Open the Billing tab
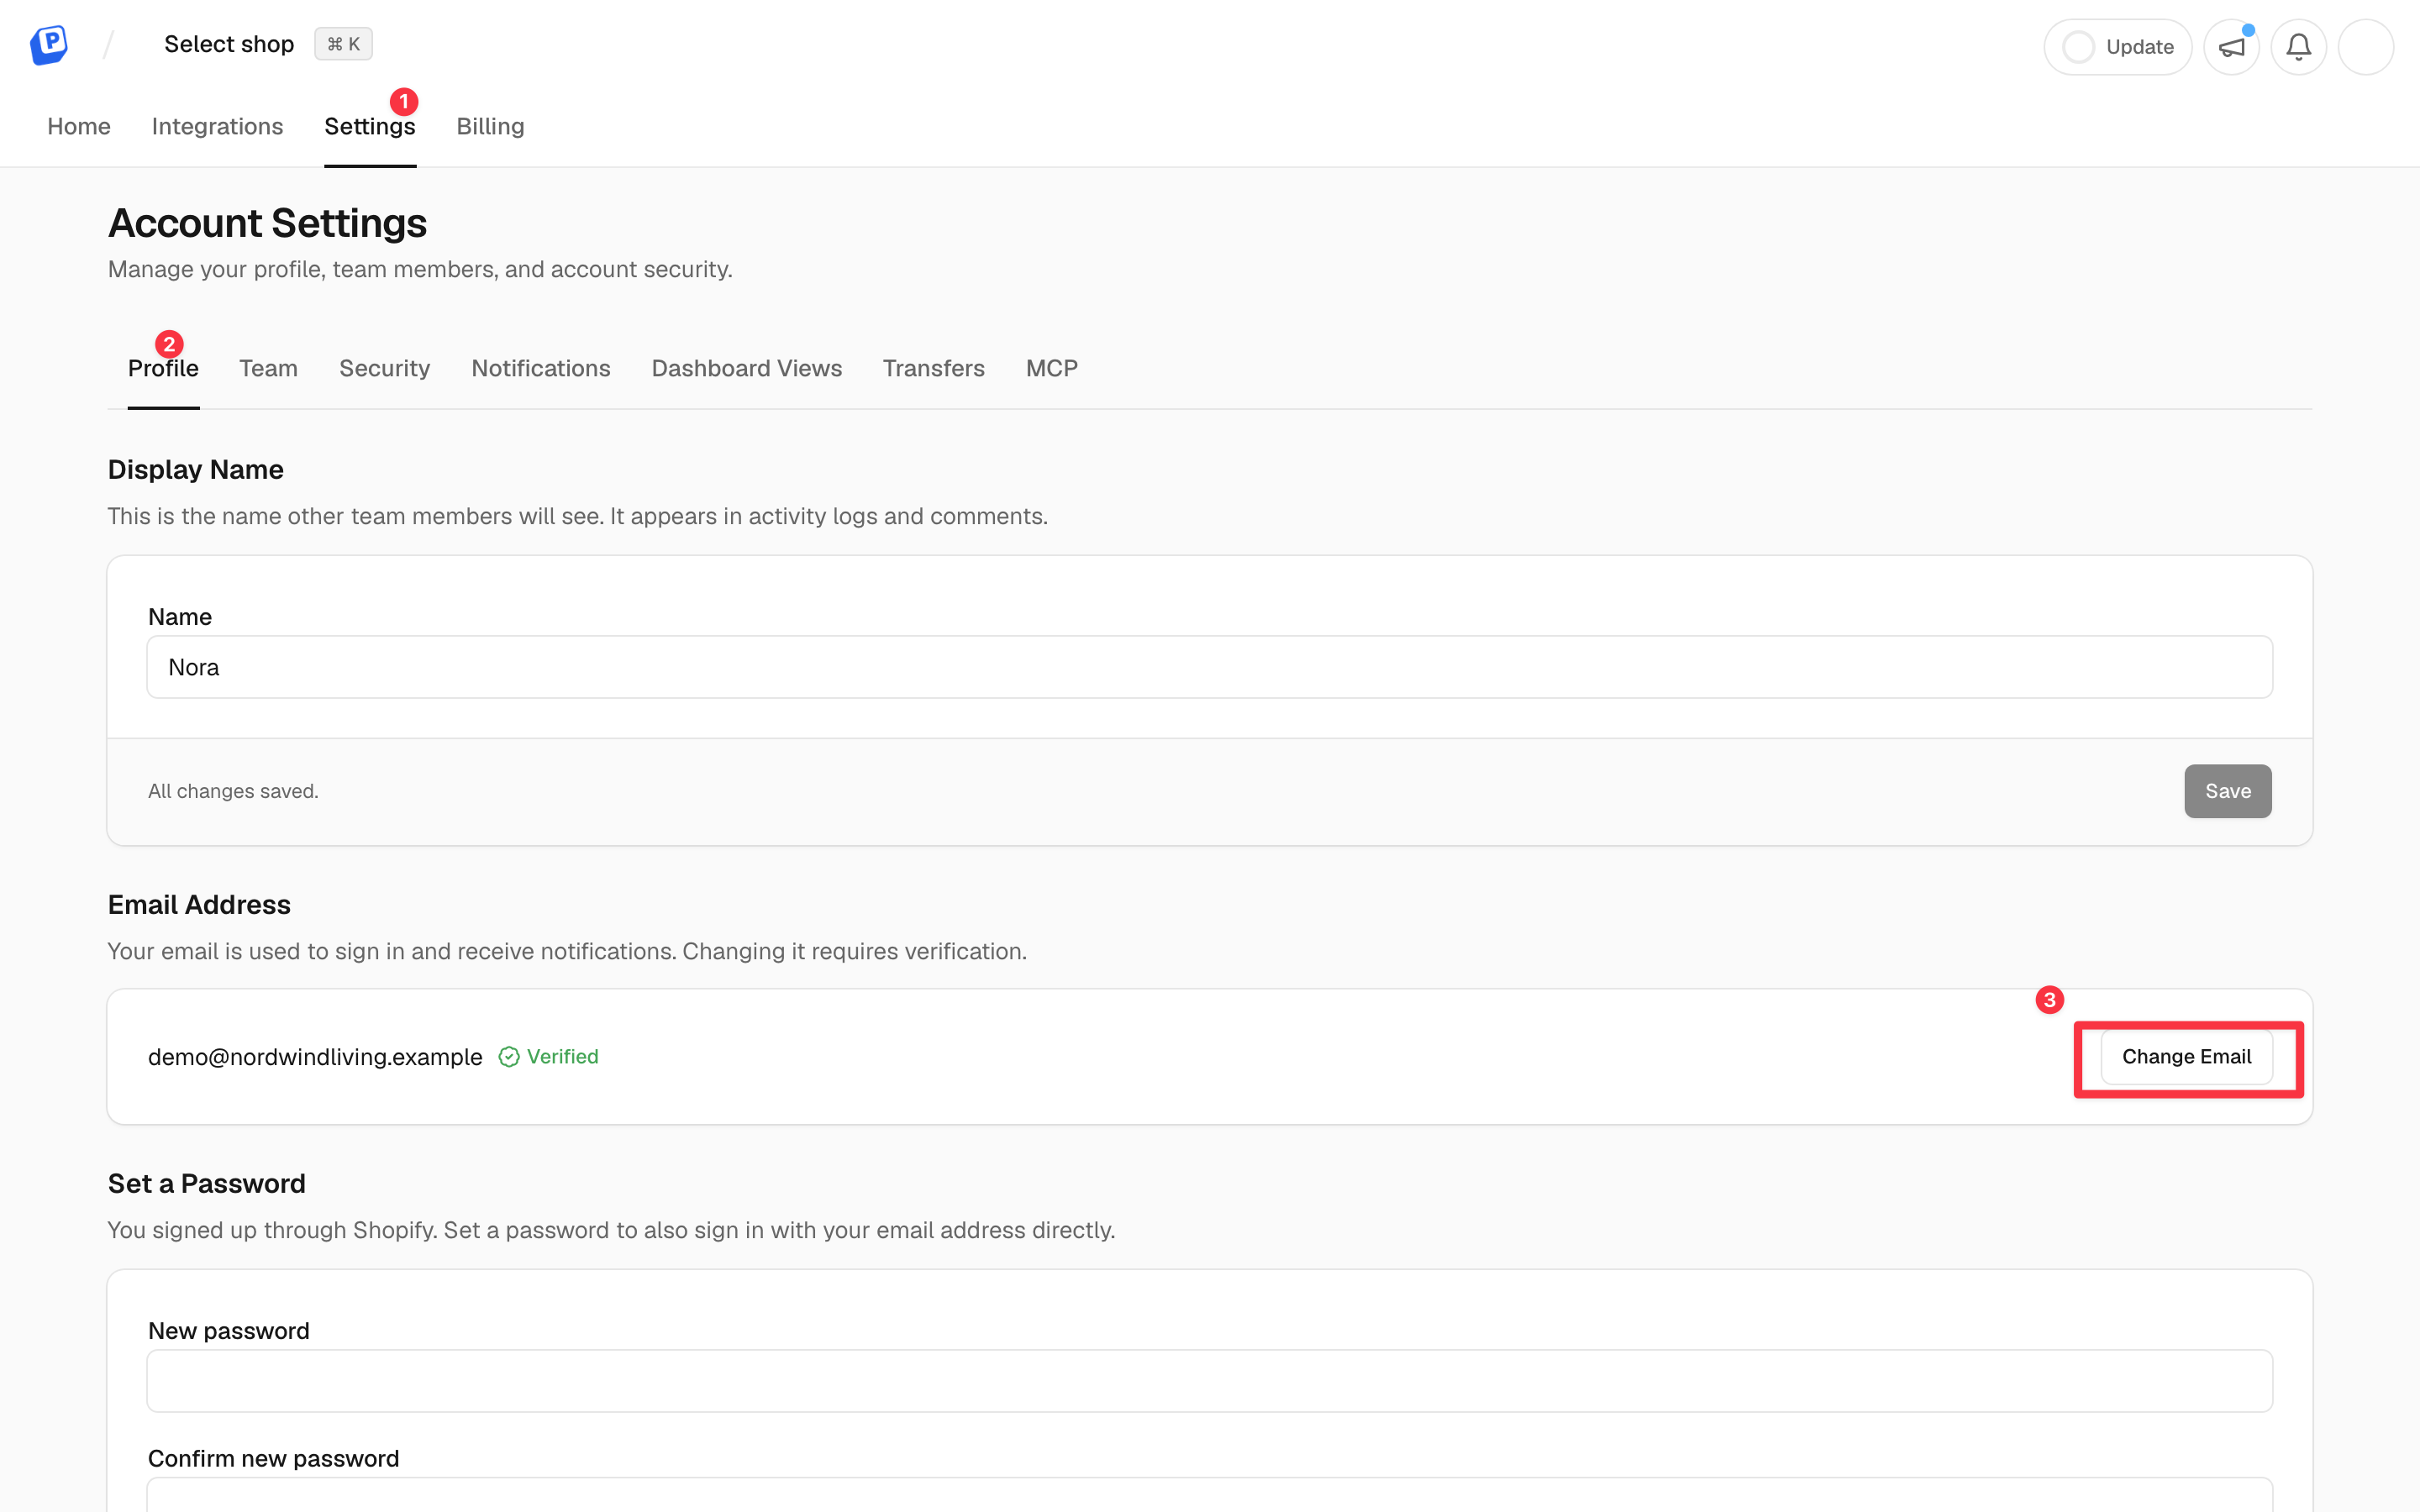2420x1512 pixels. tap(490, 126)
